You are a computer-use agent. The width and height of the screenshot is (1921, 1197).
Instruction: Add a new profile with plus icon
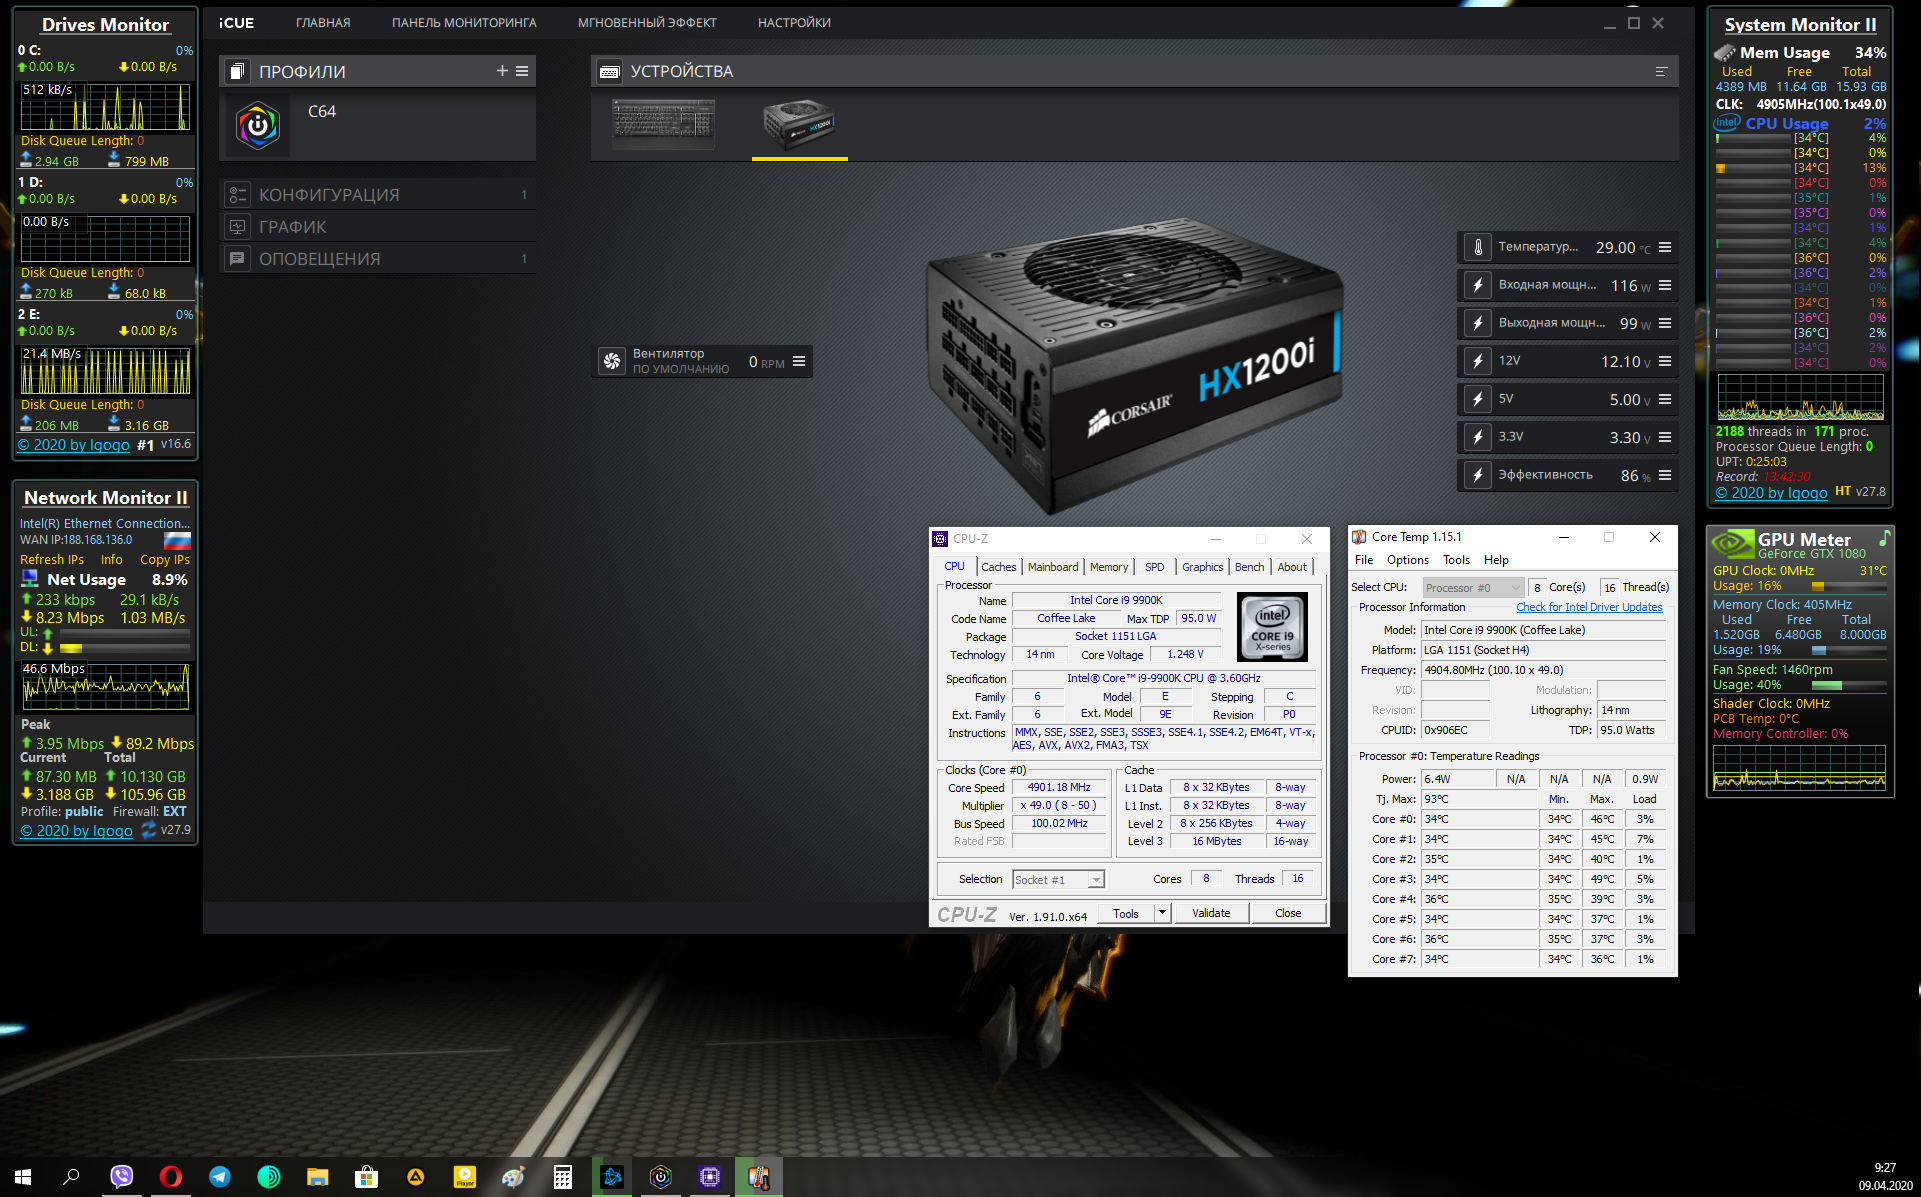click(x=502, y=71)
